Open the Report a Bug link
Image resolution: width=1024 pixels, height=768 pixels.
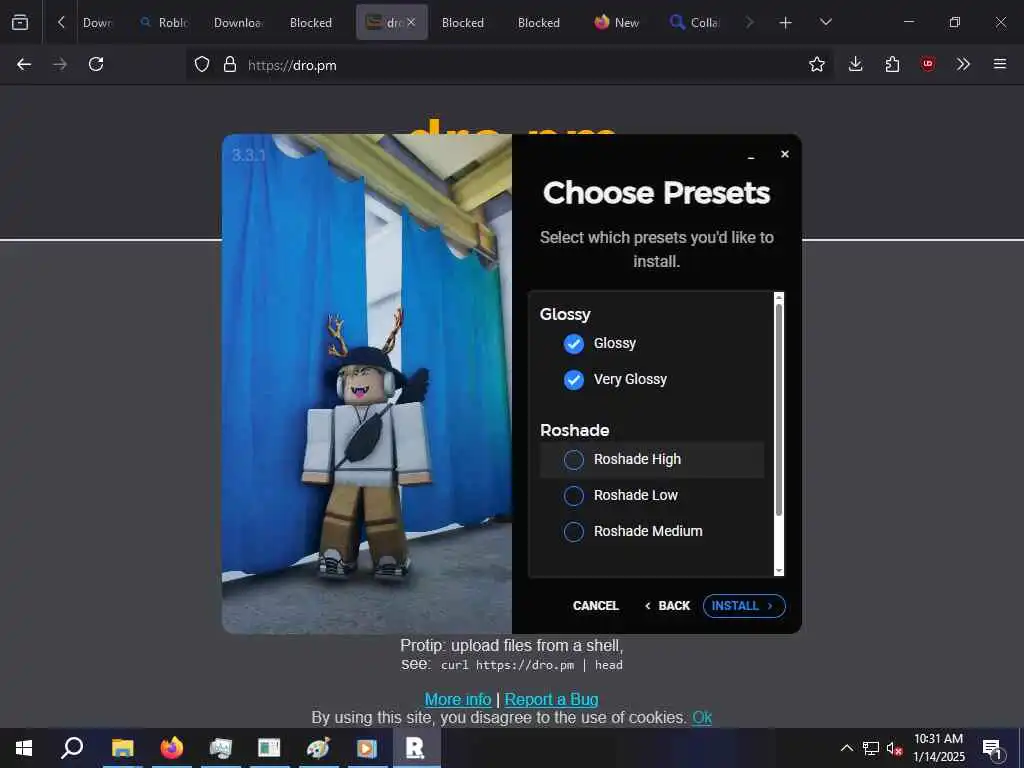click(551, 699)
